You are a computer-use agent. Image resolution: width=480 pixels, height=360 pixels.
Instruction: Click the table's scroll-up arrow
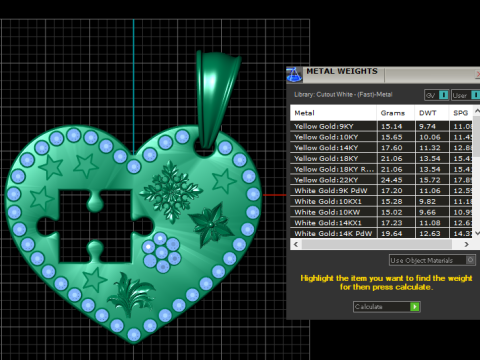click(477, 111)
